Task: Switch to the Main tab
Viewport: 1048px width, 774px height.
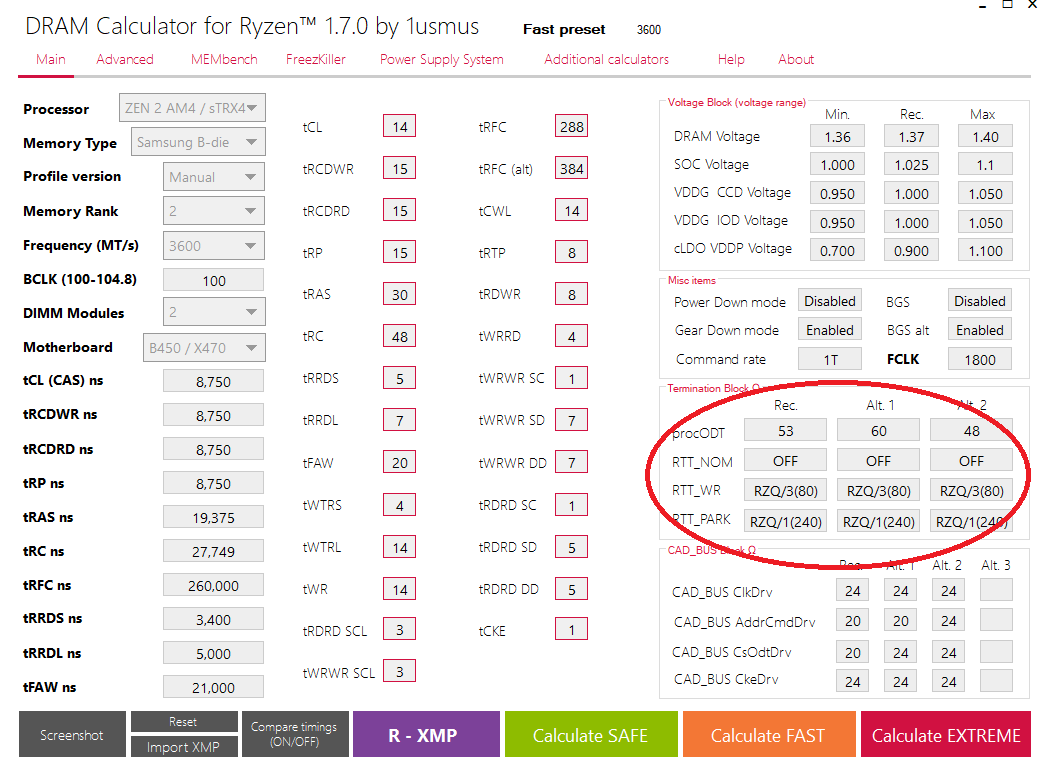Action: pos(51,59)
